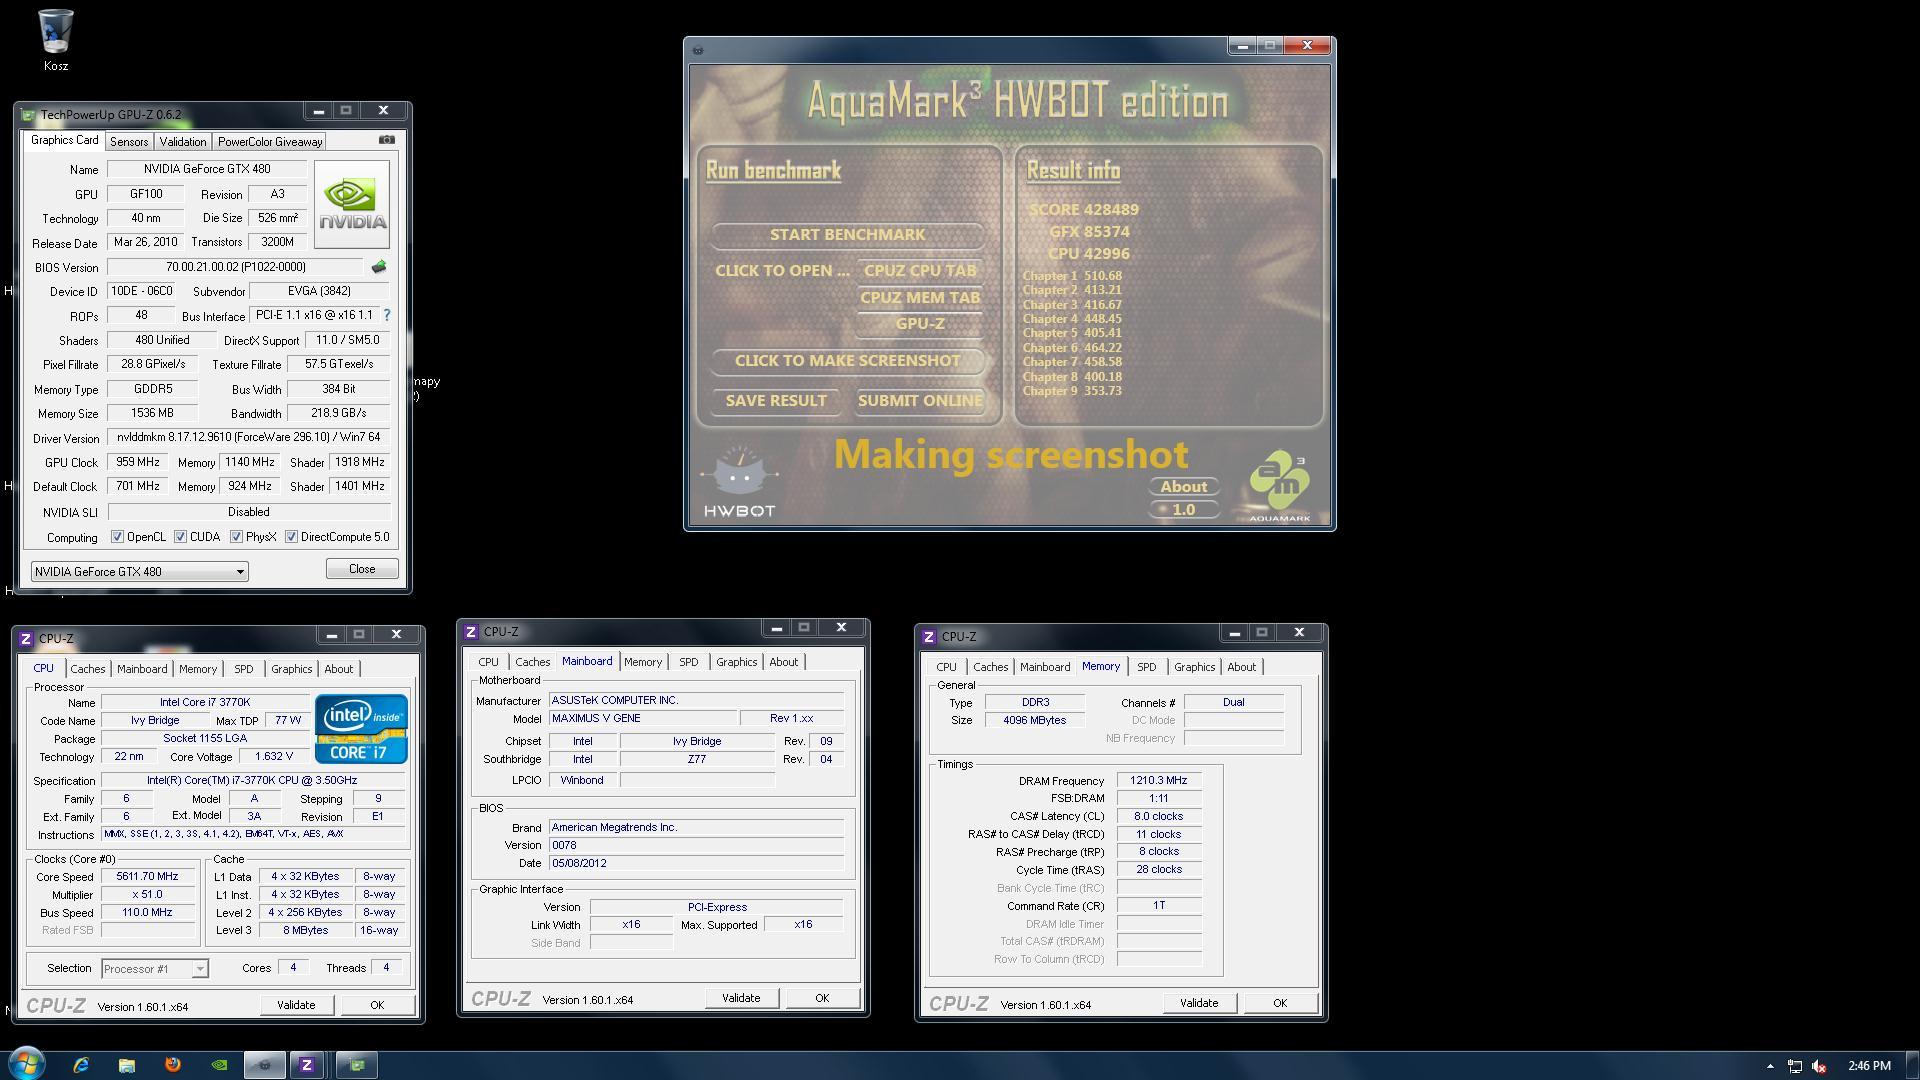Open the Recycle Bin (Kosz) desktop icon
The height and width of the screenshot is (1080, 1920).
(x=55, y=40)
